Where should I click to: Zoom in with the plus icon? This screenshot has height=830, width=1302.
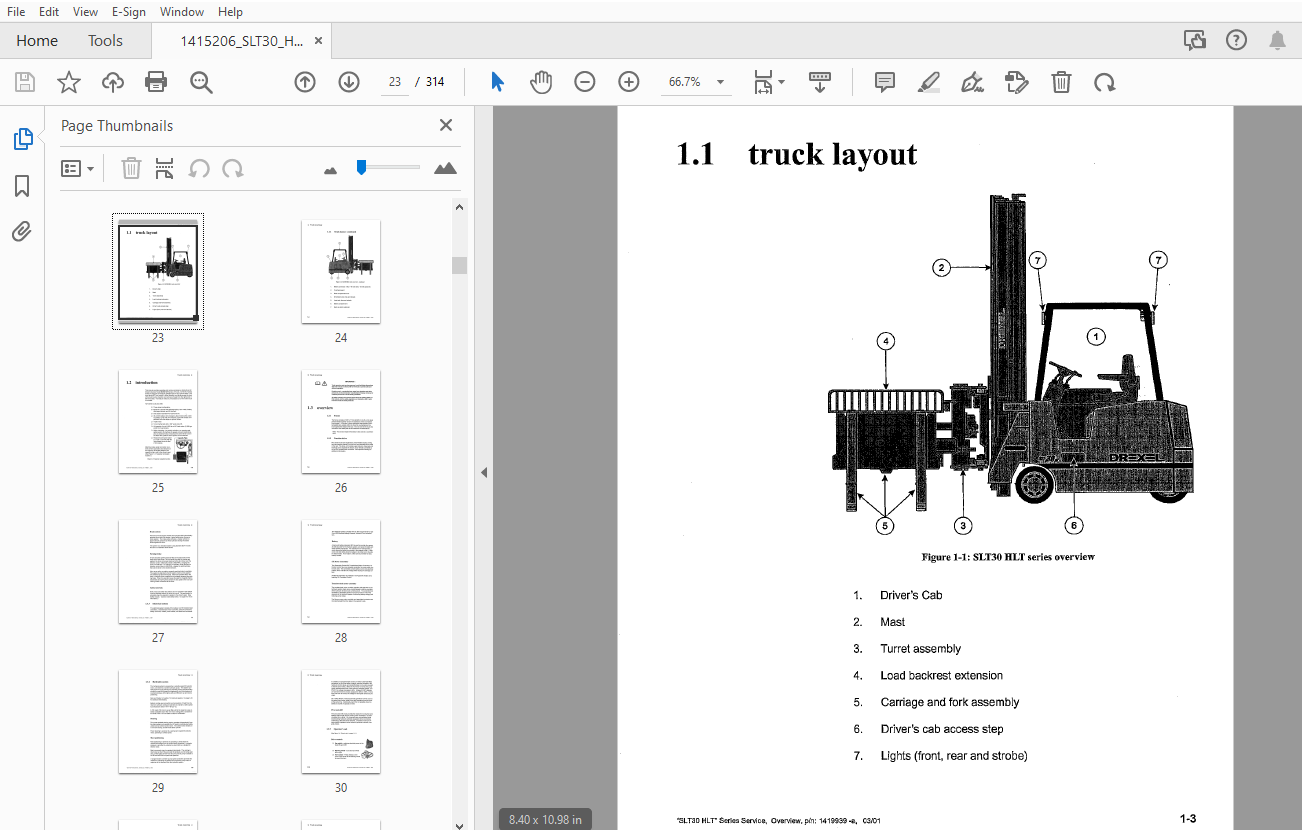pyautogui.click(x=629, y=82)
